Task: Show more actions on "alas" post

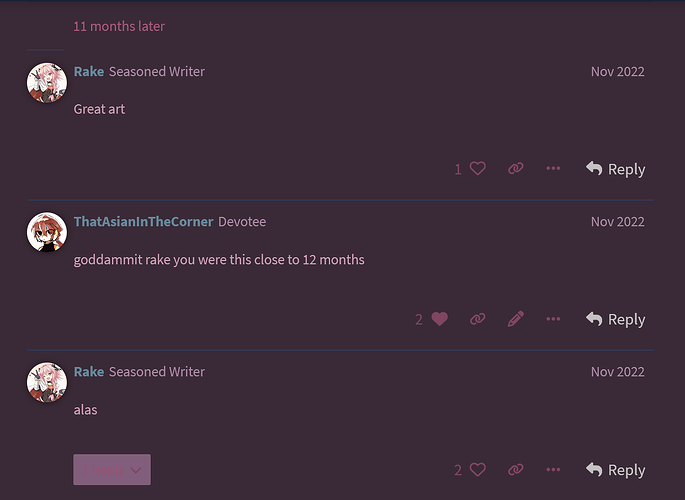Action: coord(553,470)
